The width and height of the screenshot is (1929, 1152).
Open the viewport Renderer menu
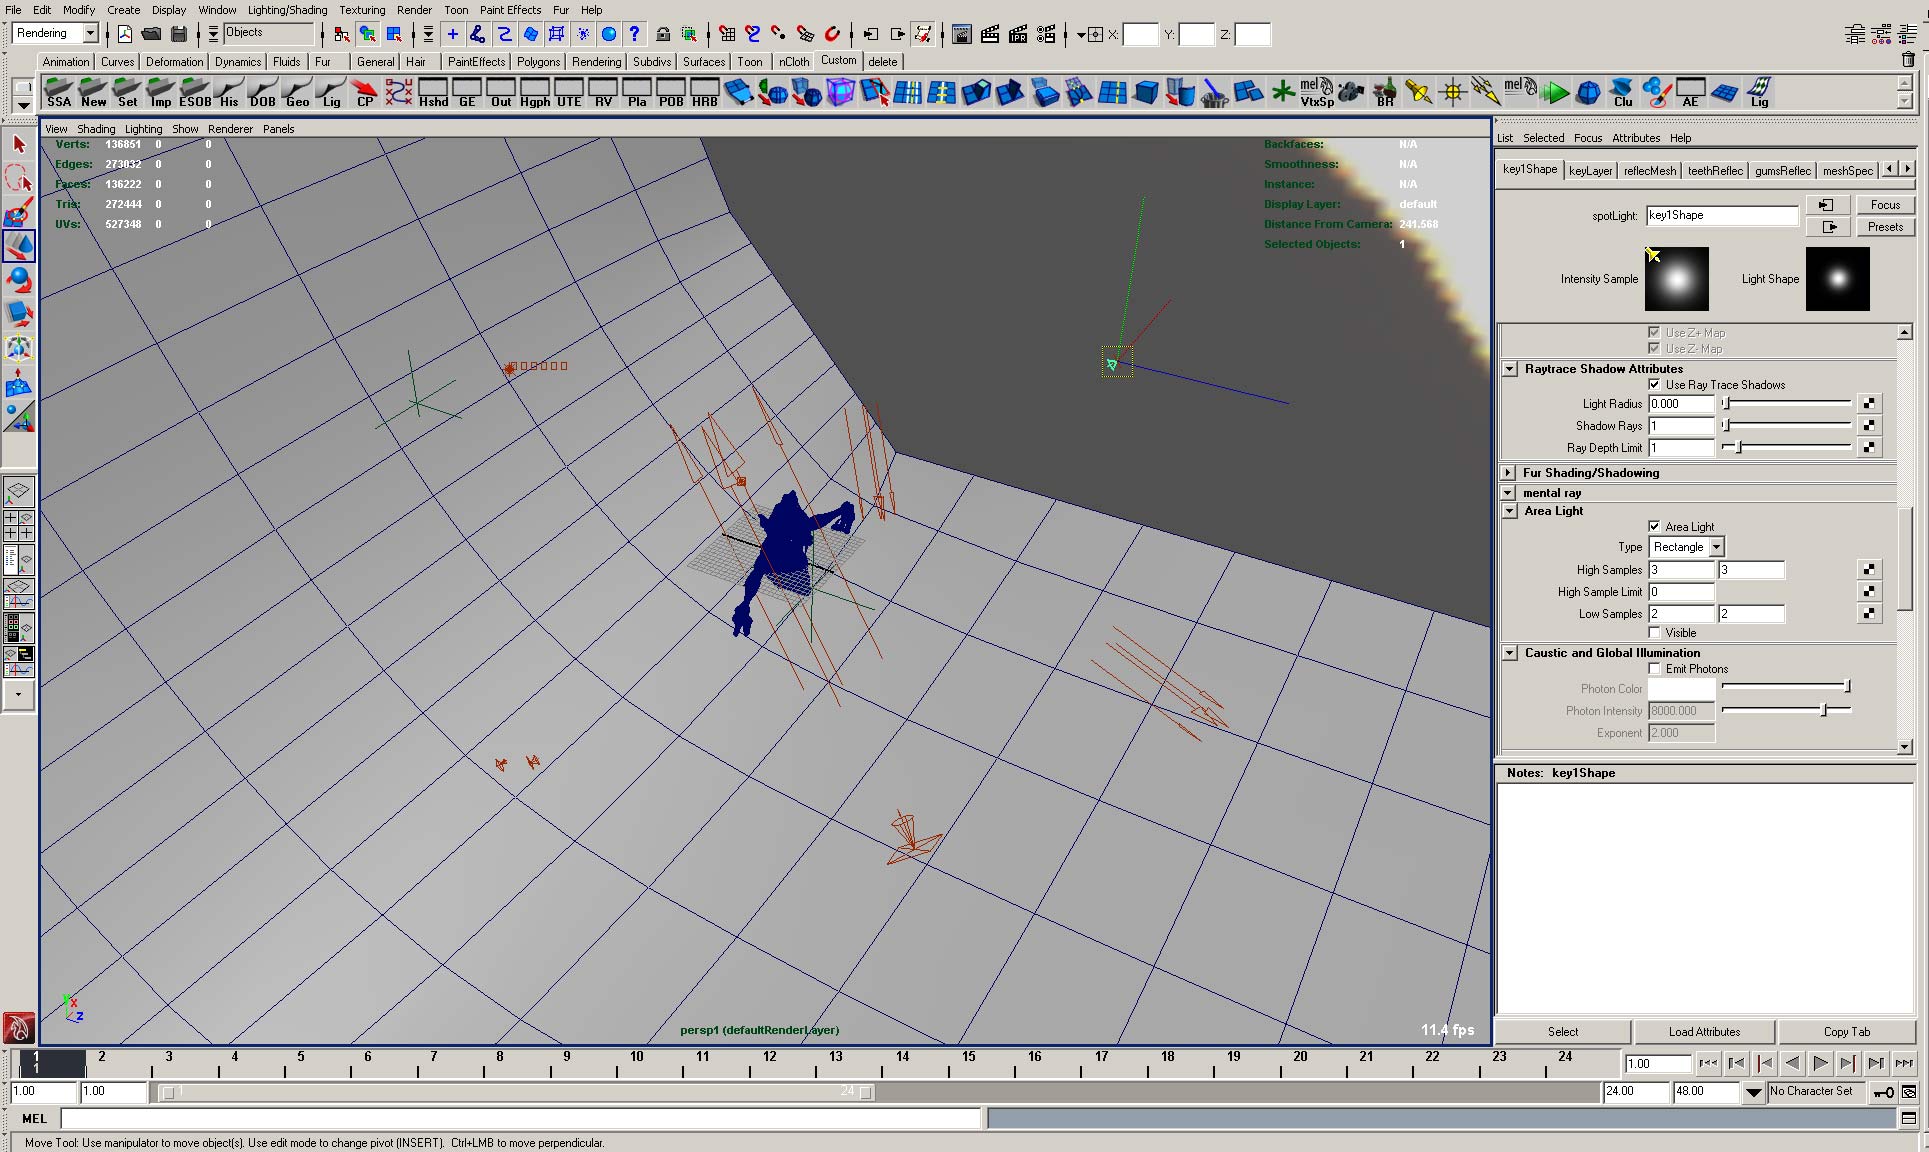pyautogui.click(x=230, y=129)
